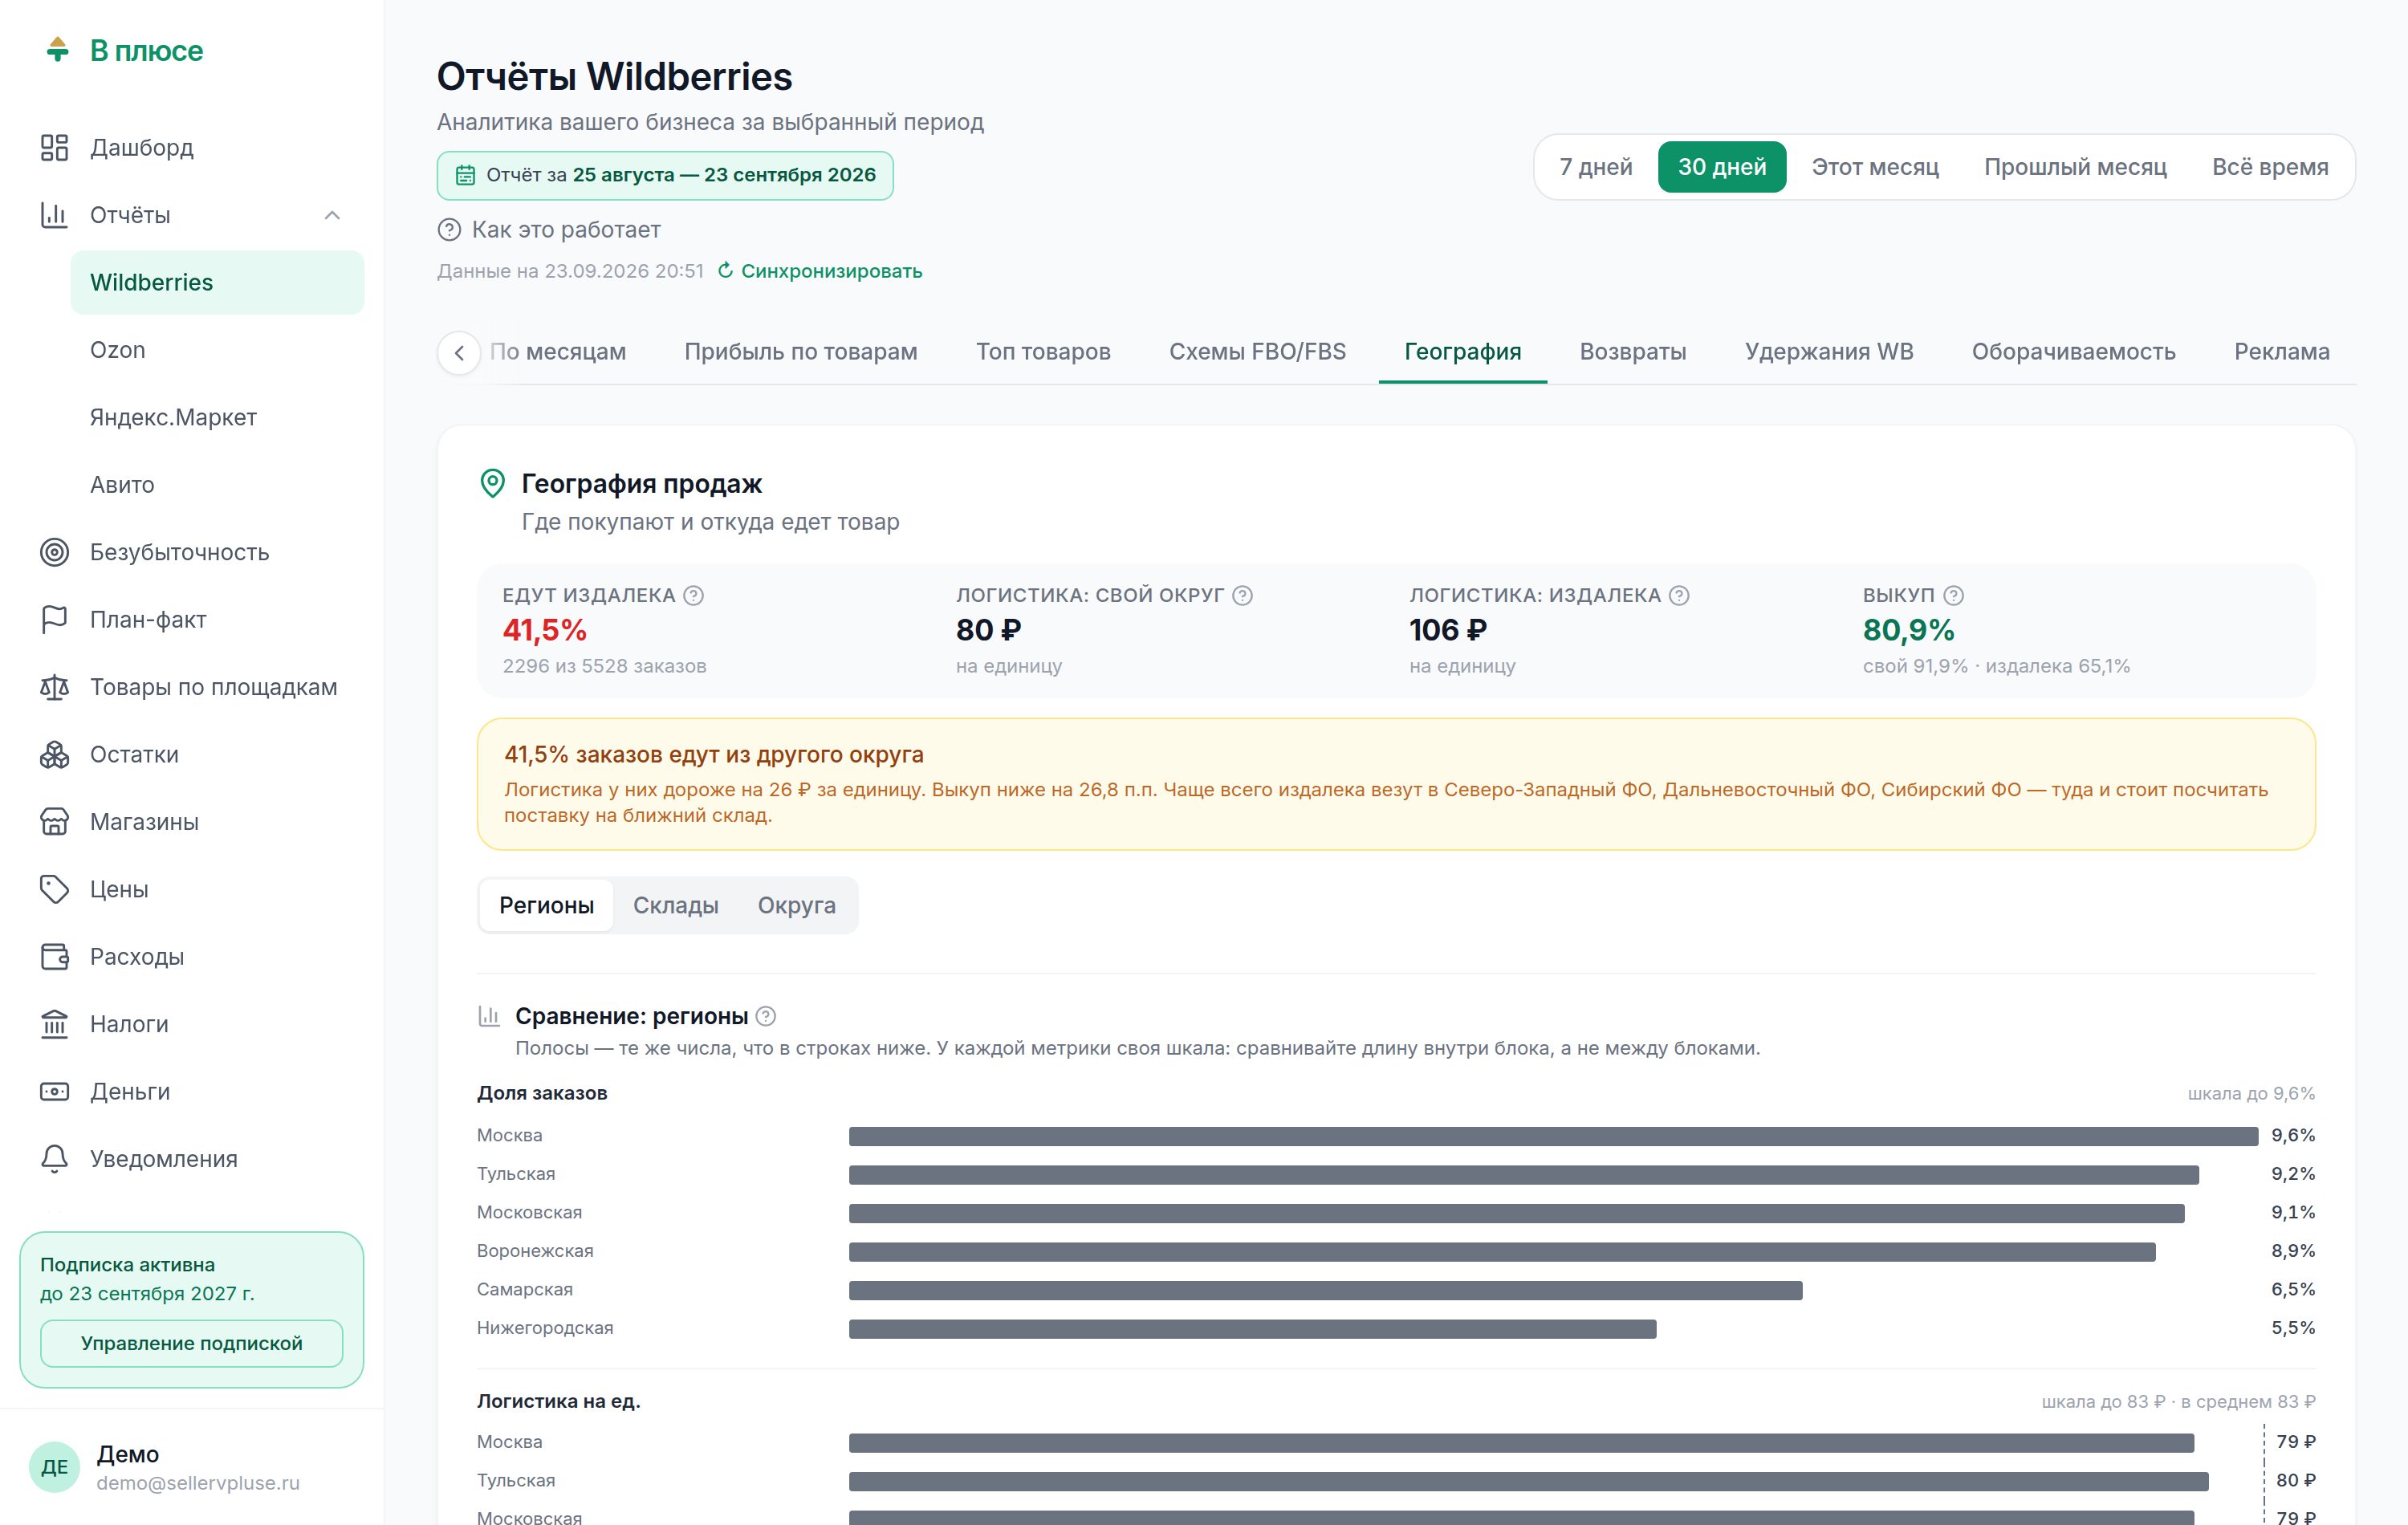Click the demo@sellervpluse.ru account email

click(x=198, y=1483)
